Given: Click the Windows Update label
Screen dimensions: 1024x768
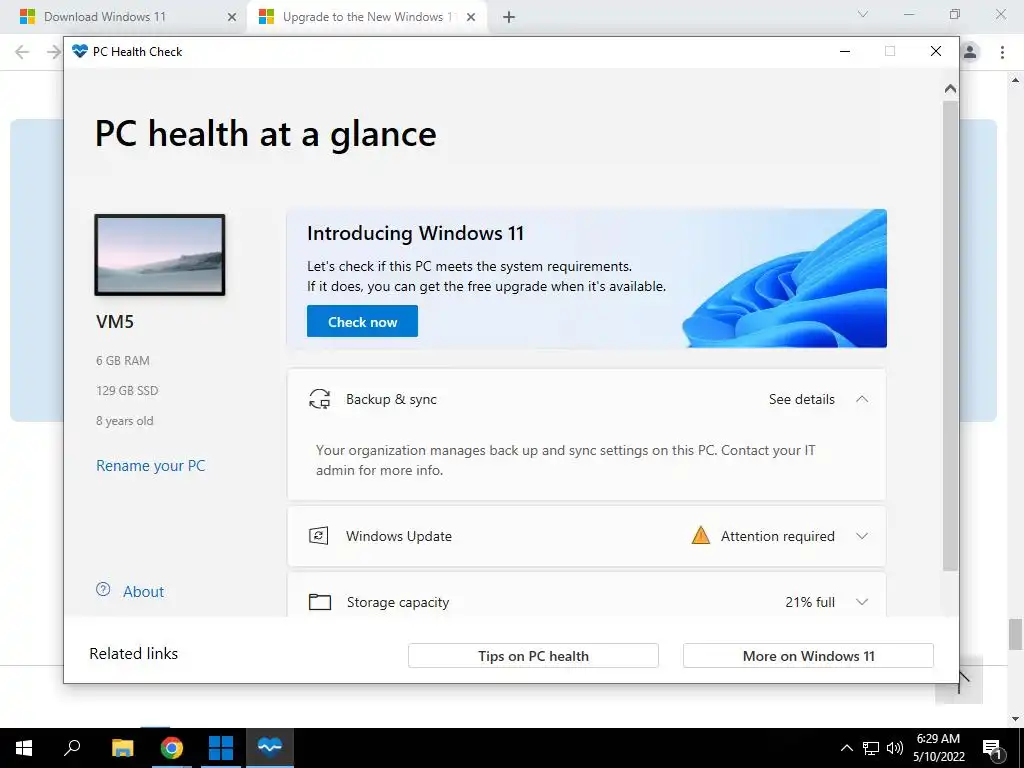Looking at the screenshot, I should click(x=398, y=536).
